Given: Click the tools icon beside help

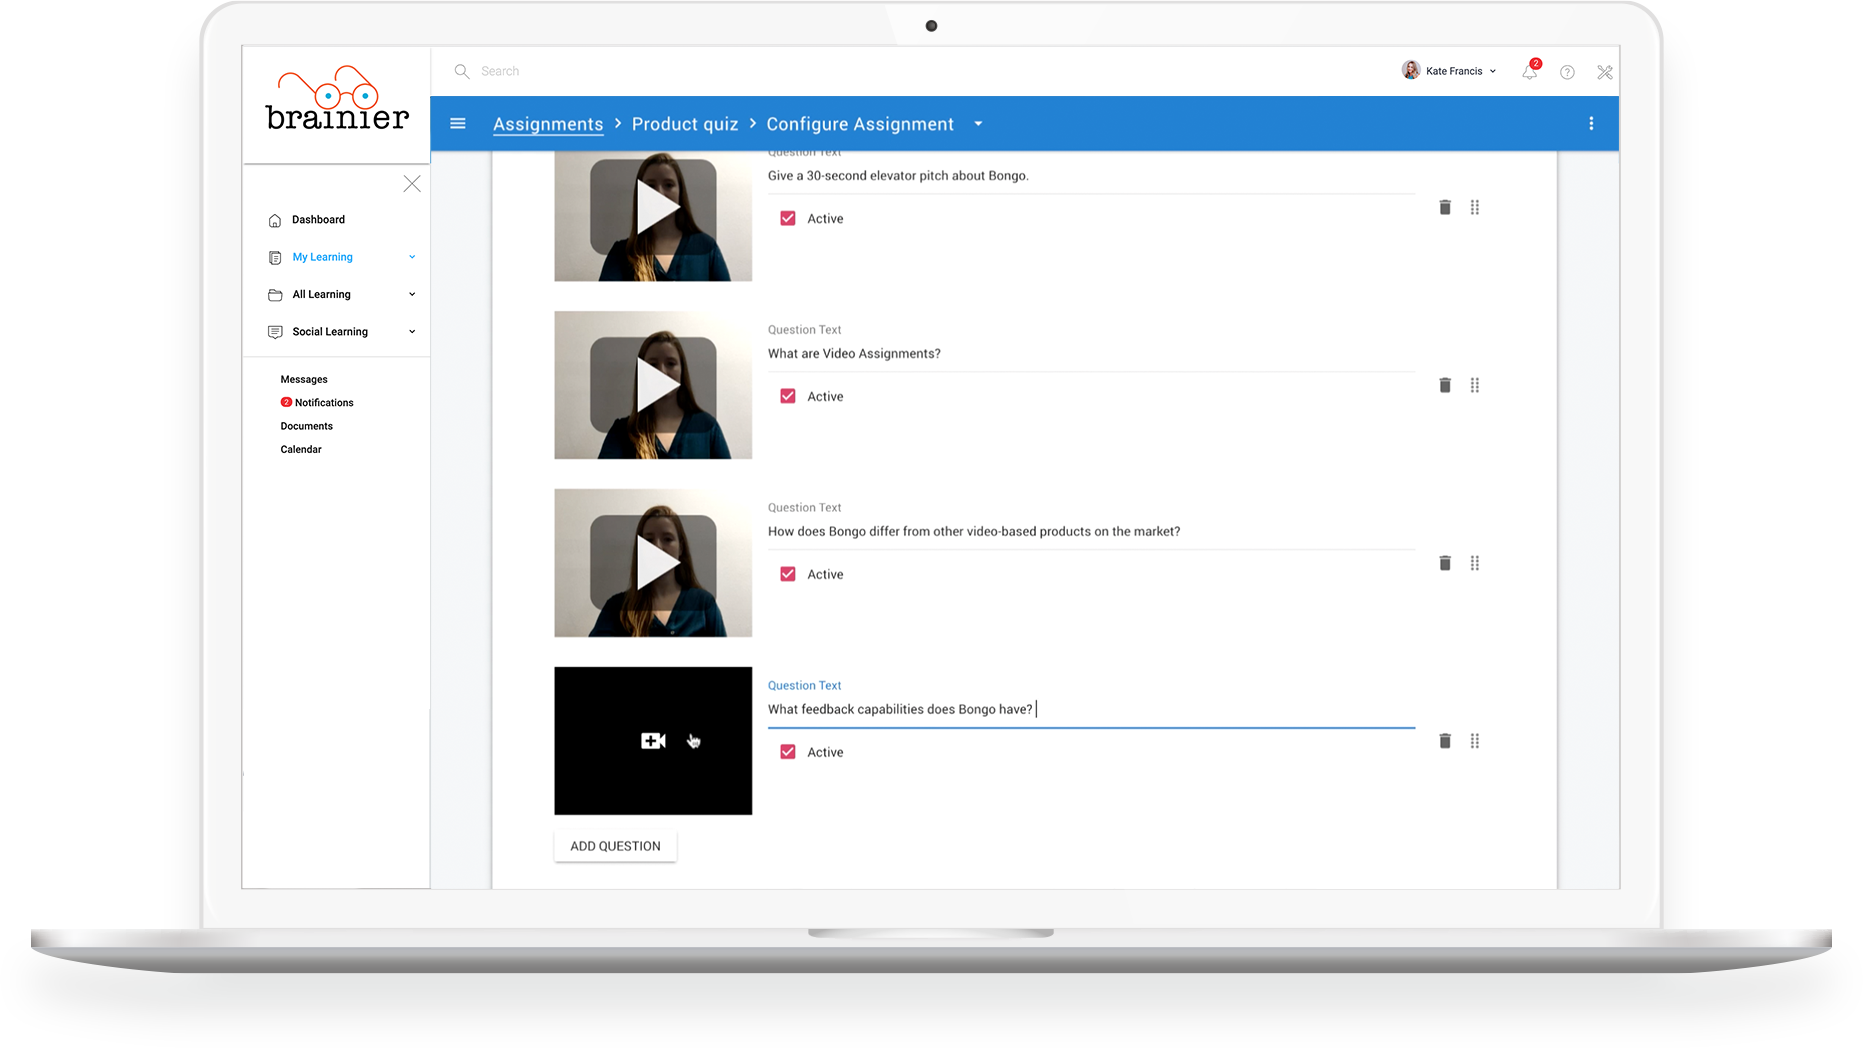Looking at the screenshot, I should coord(1605,72).
